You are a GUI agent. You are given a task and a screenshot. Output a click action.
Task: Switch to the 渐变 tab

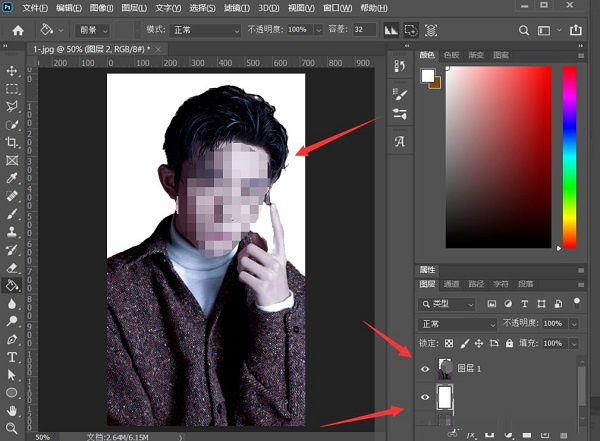point(476,55)
